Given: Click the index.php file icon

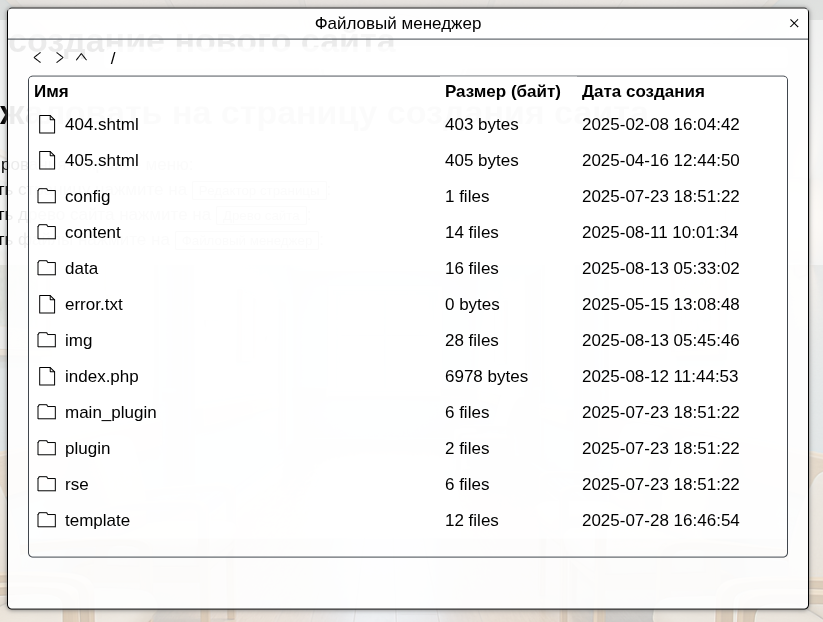Looking at the screenshot, I should coord(47,376).
